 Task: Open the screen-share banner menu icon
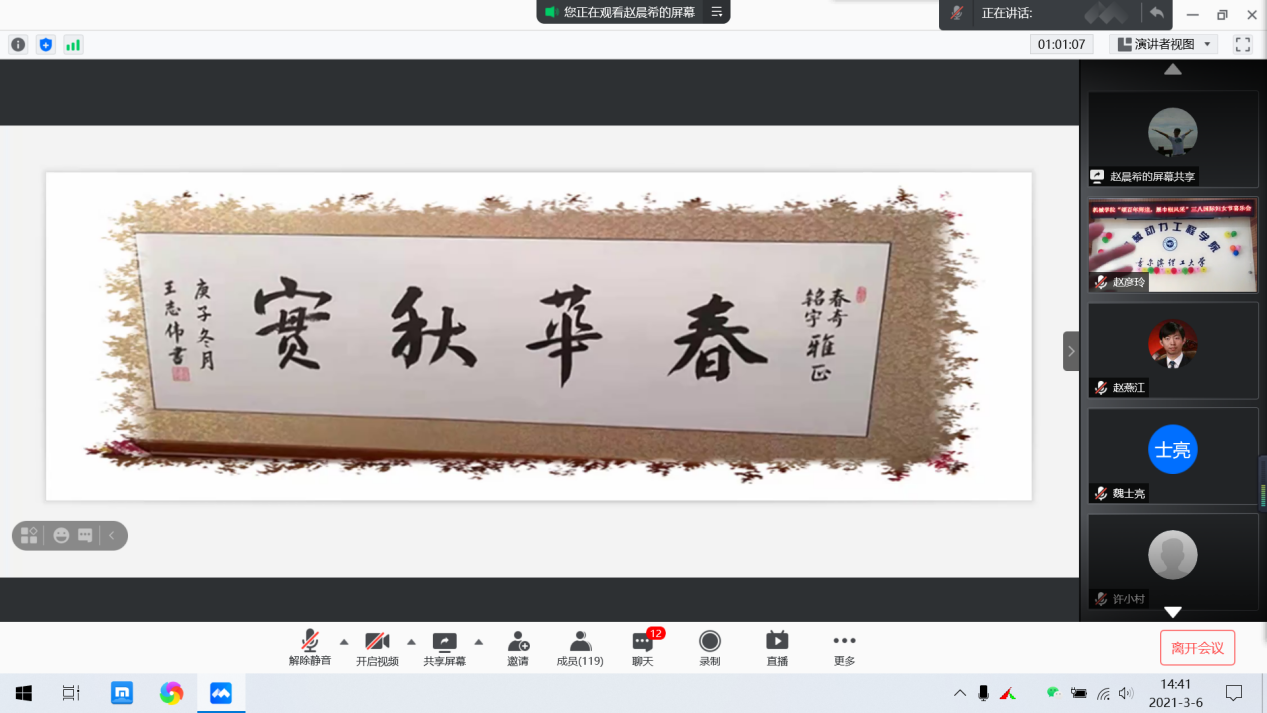coord(716,12)
